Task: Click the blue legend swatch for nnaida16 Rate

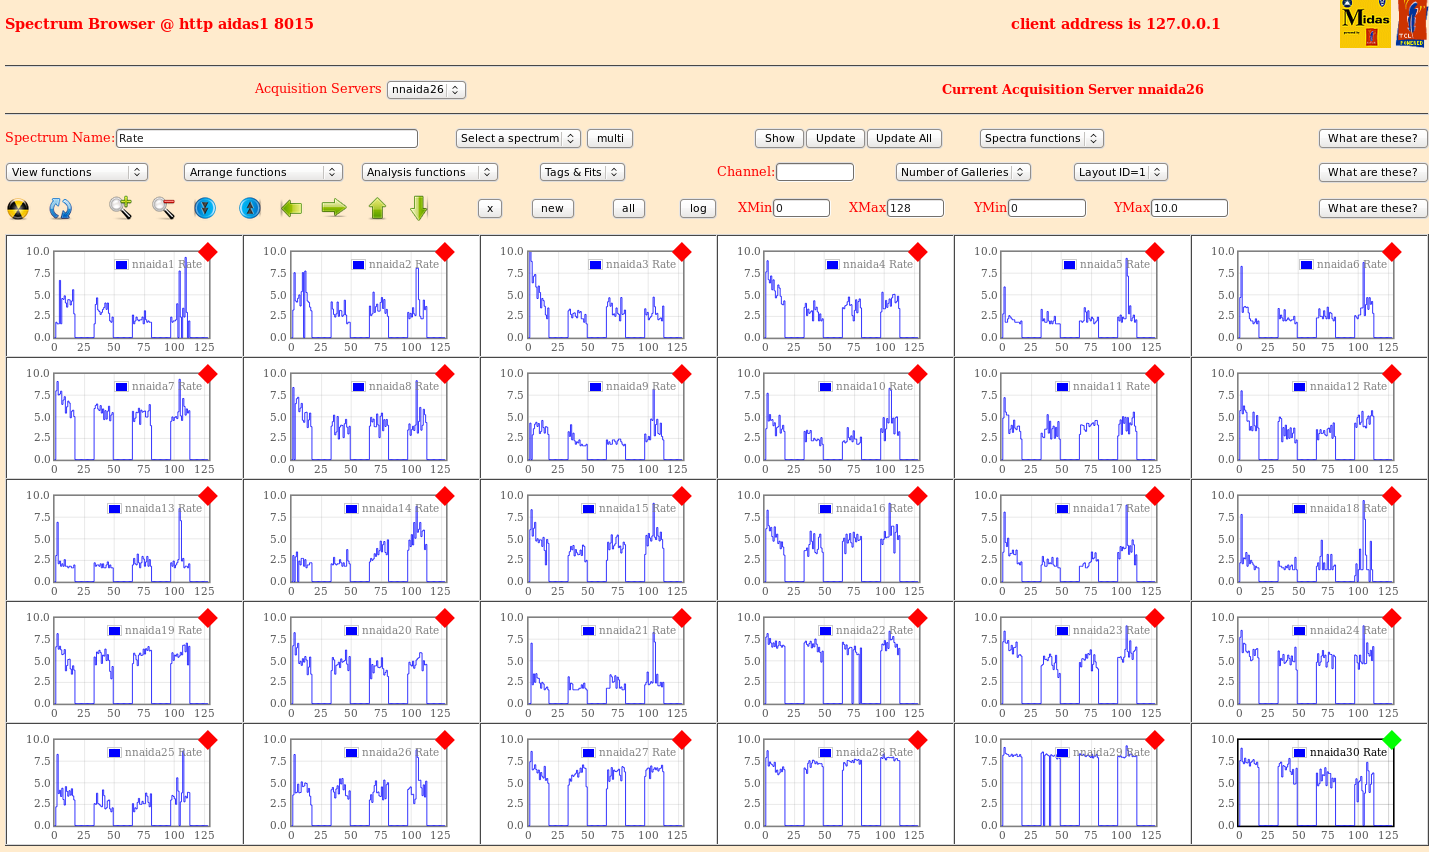Action: [825, 509]
